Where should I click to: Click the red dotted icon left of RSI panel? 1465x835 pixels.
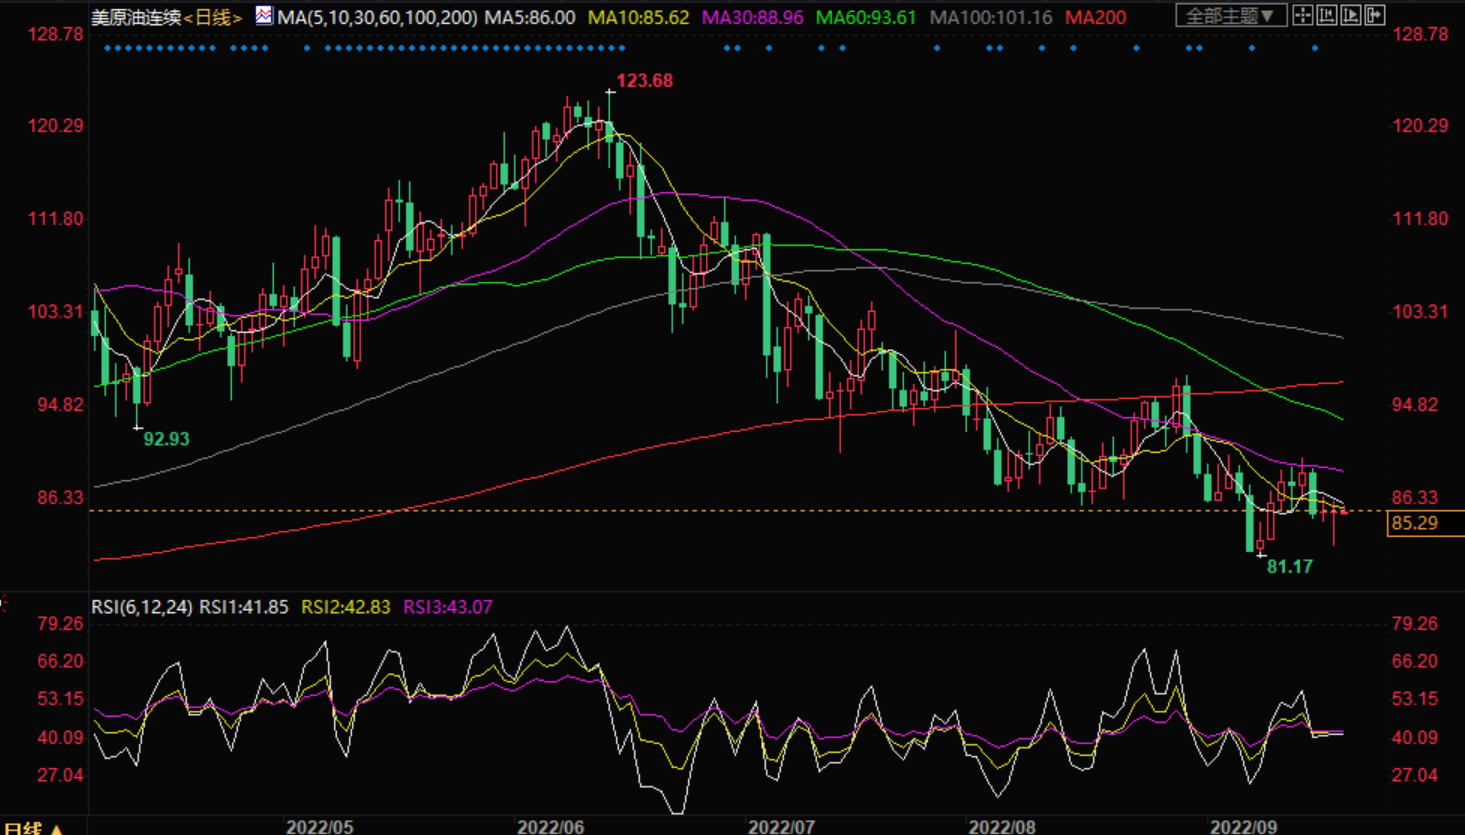coord(3,602)
